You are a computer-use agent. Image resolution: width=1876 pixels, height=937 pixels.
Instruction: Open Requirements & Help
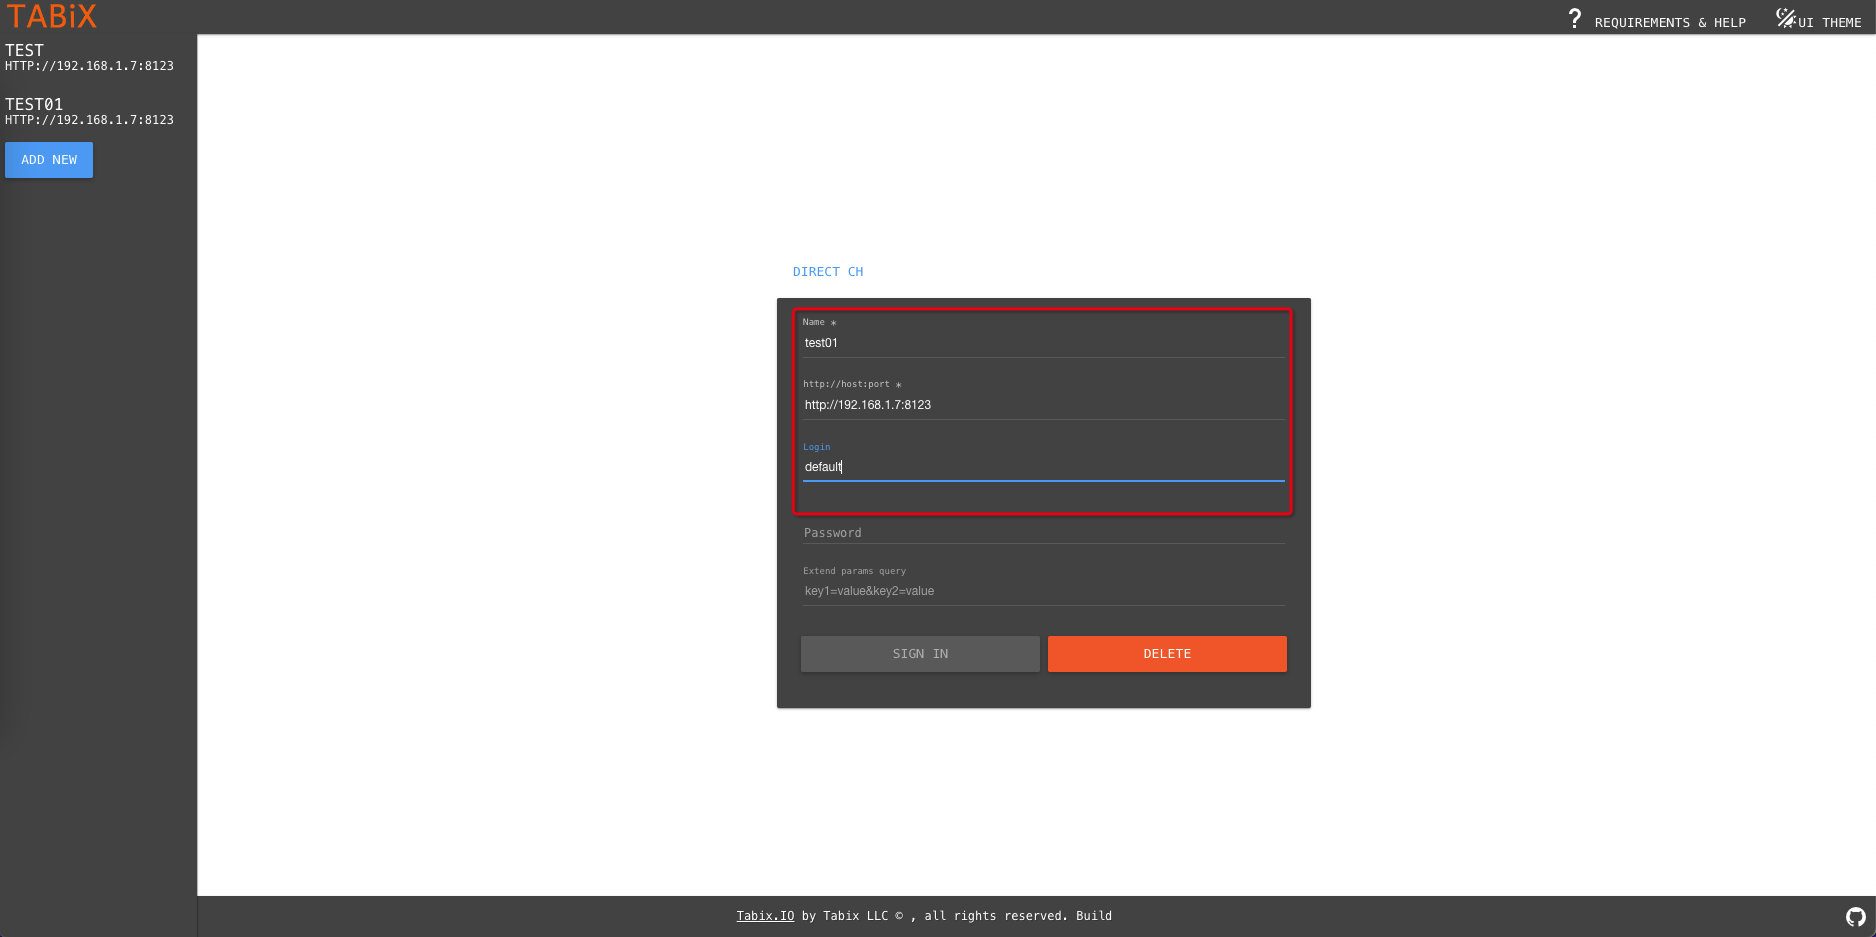tap(1670, 22)
